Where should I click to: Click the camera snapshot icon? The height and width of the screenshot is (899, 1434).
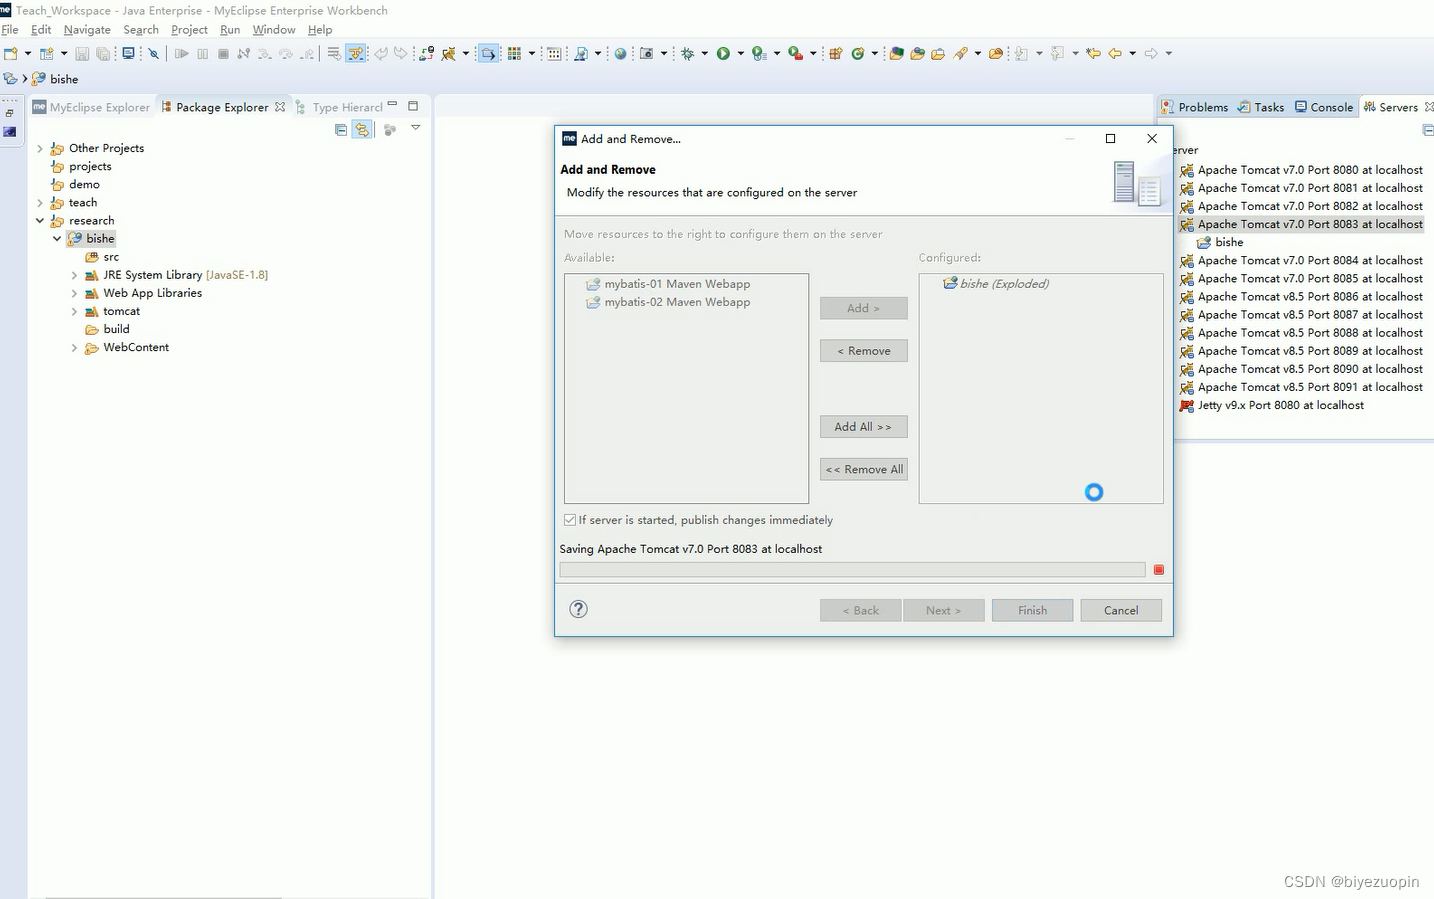point(647,53)
